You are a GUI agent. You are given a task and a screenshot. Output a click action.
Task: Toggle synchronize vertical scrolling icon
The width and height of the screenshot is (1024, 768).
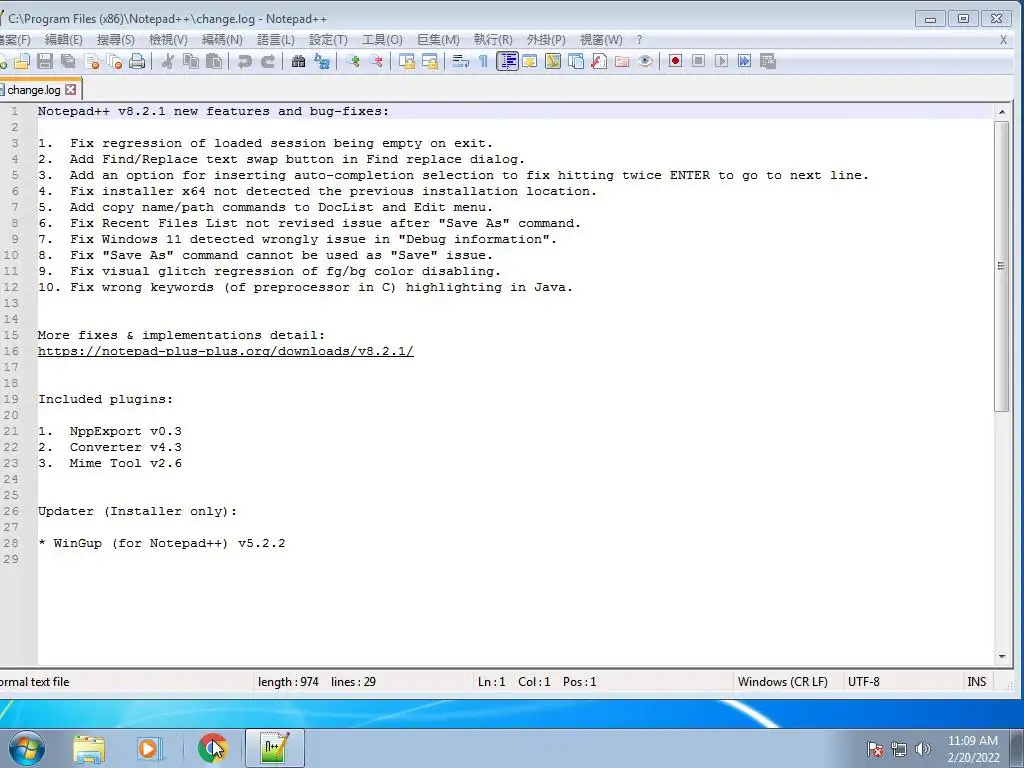407,61
